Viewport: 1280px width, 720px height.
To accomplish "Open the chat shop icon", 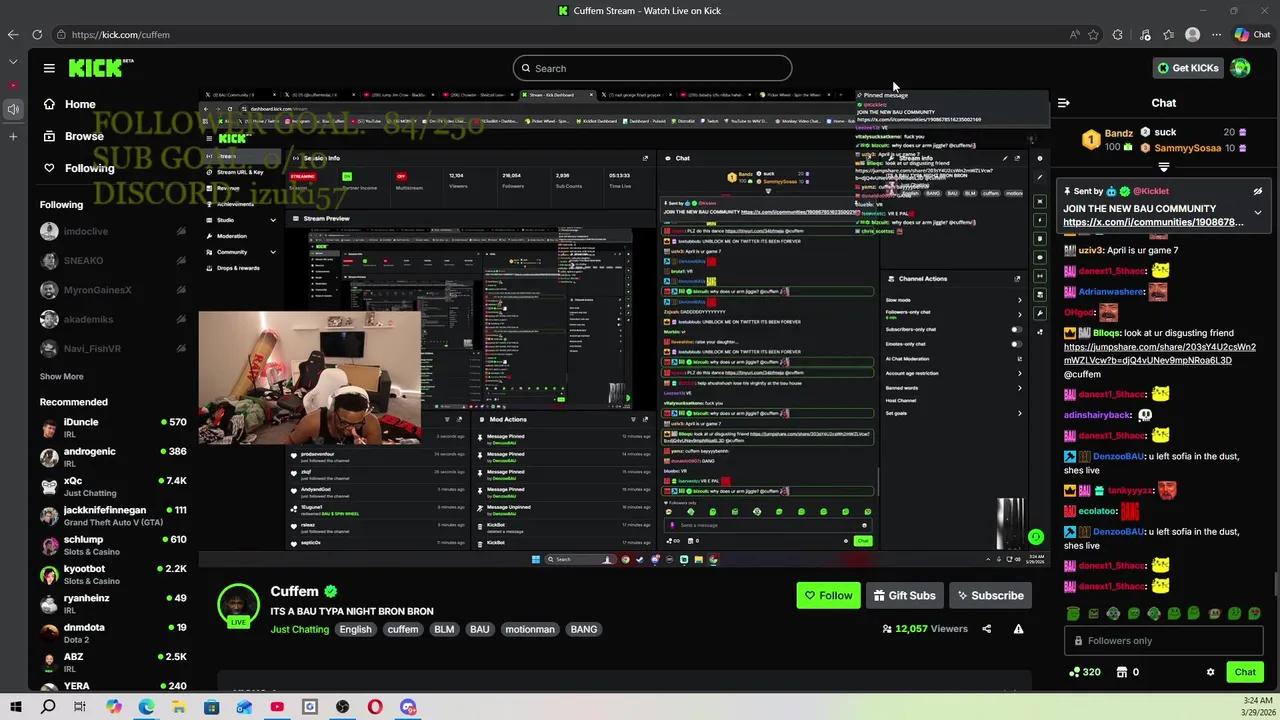I will 1122,672.
